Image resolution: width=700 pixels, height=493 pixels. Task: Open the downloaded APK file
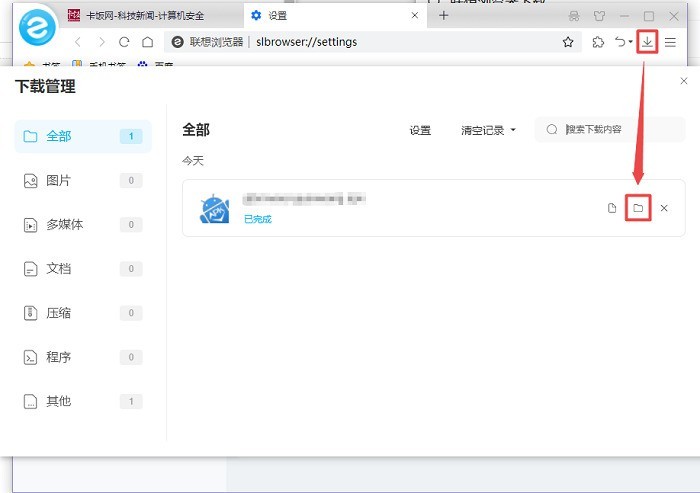click(612, 208)
